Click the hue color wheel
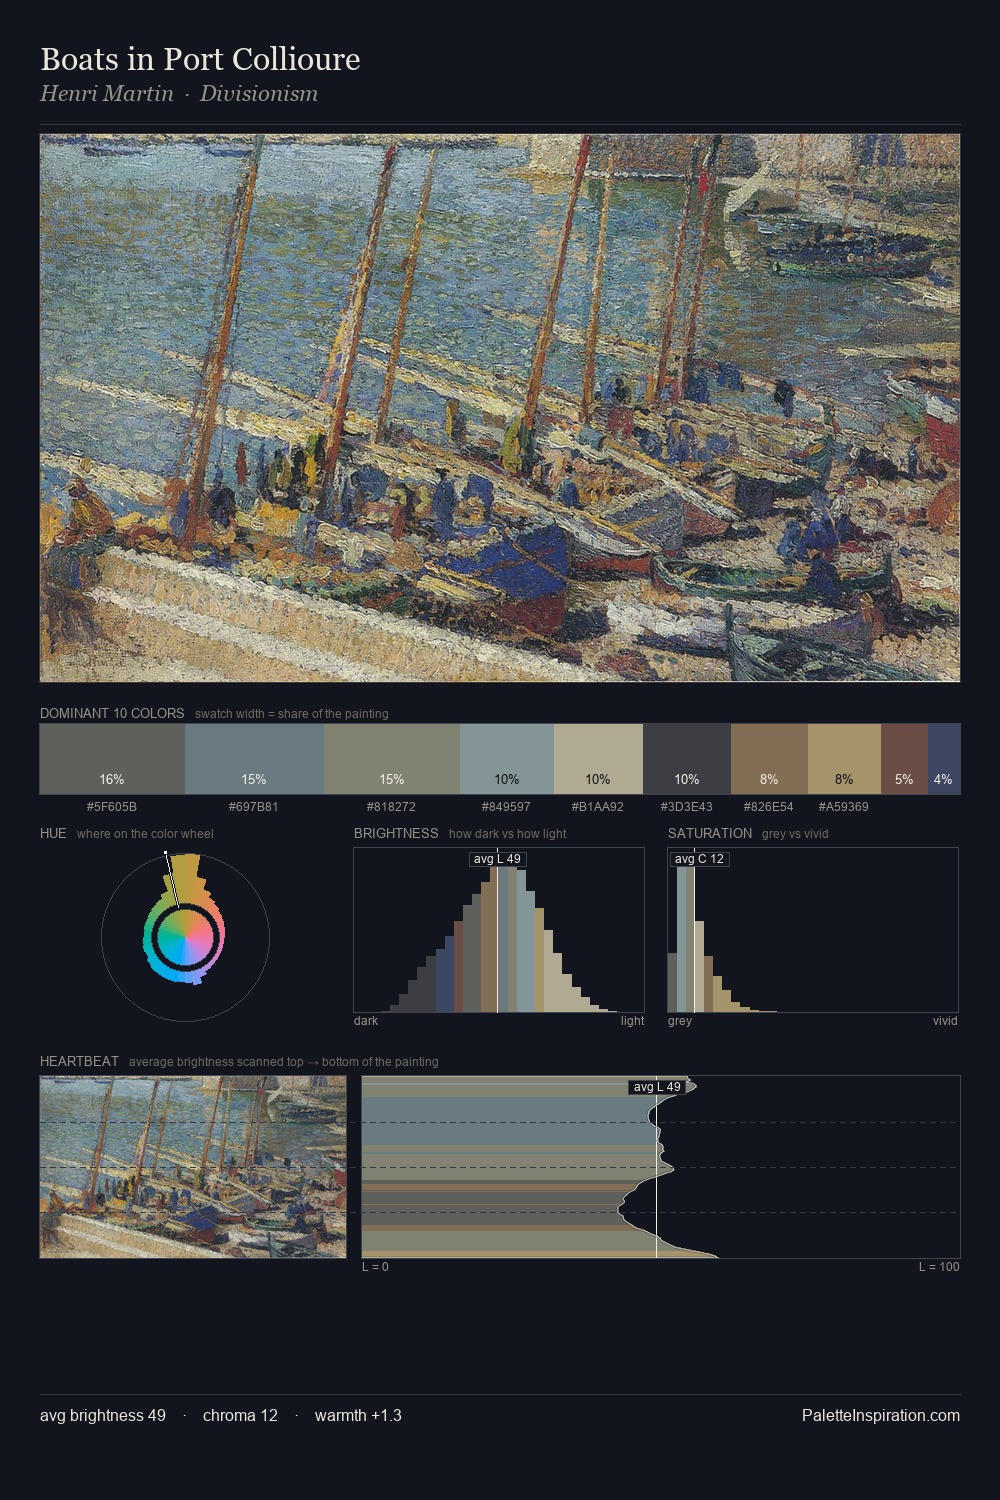This screenshot has width=1000, height=1500. pos(185,937)
